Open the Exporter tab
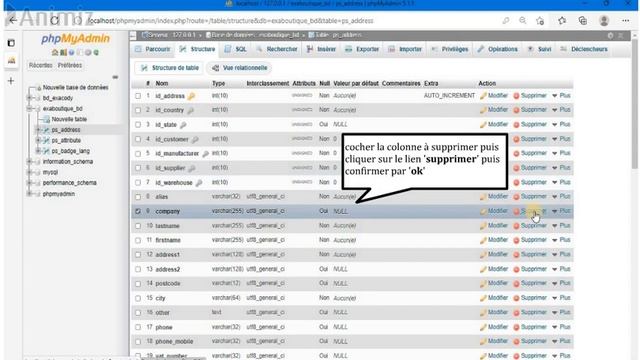The height and width of the screenshot is (360, 640). click(x=362, y=49)
